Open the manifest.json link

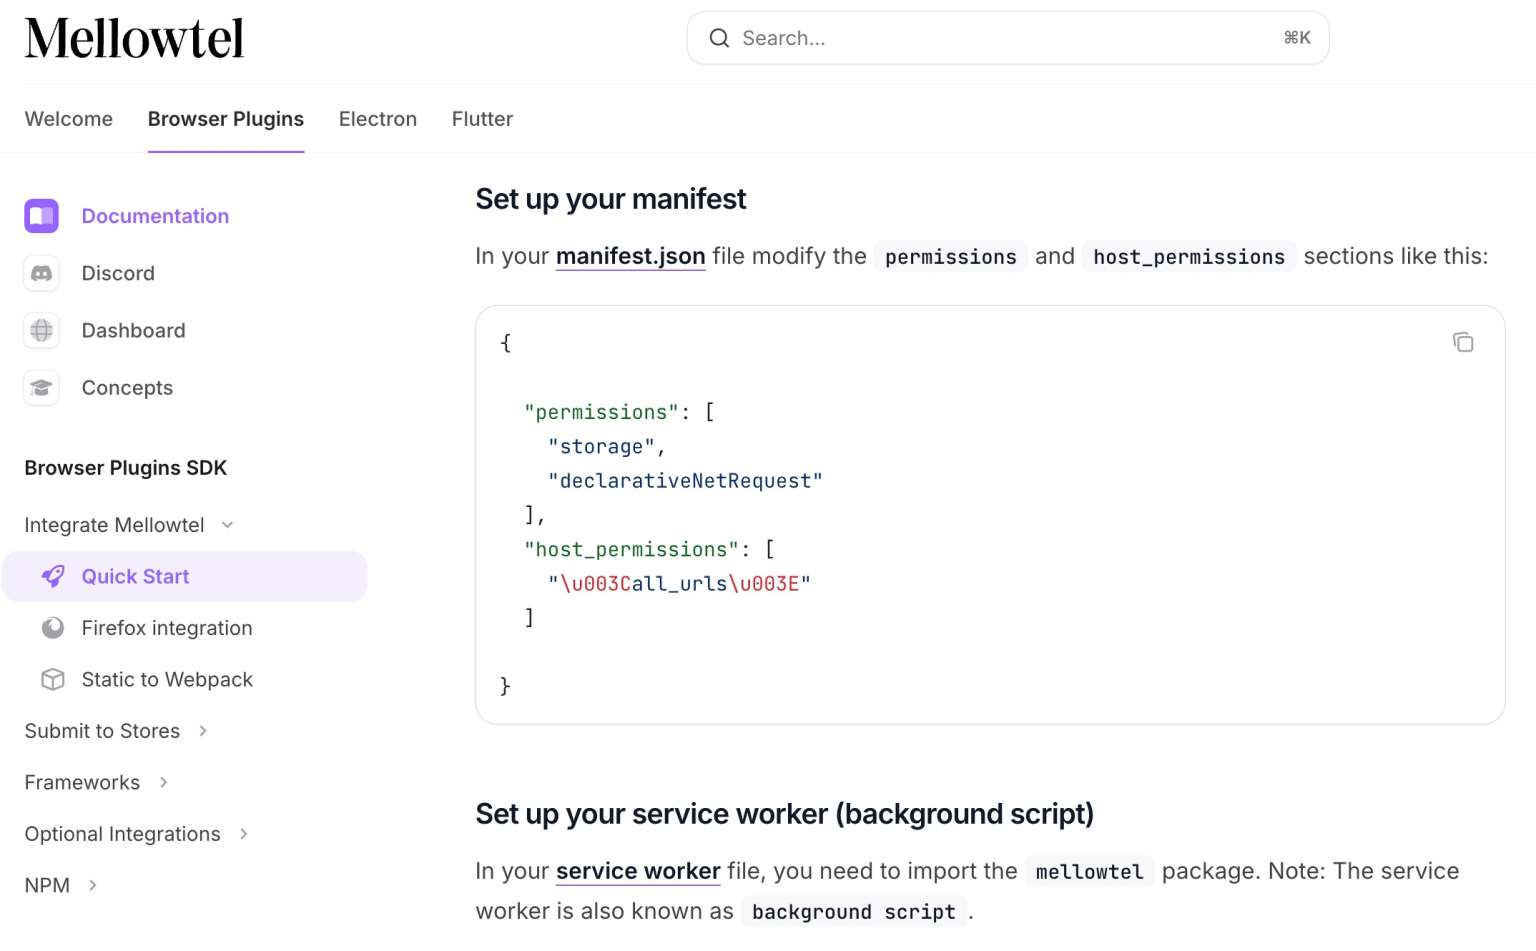point(630,257)
